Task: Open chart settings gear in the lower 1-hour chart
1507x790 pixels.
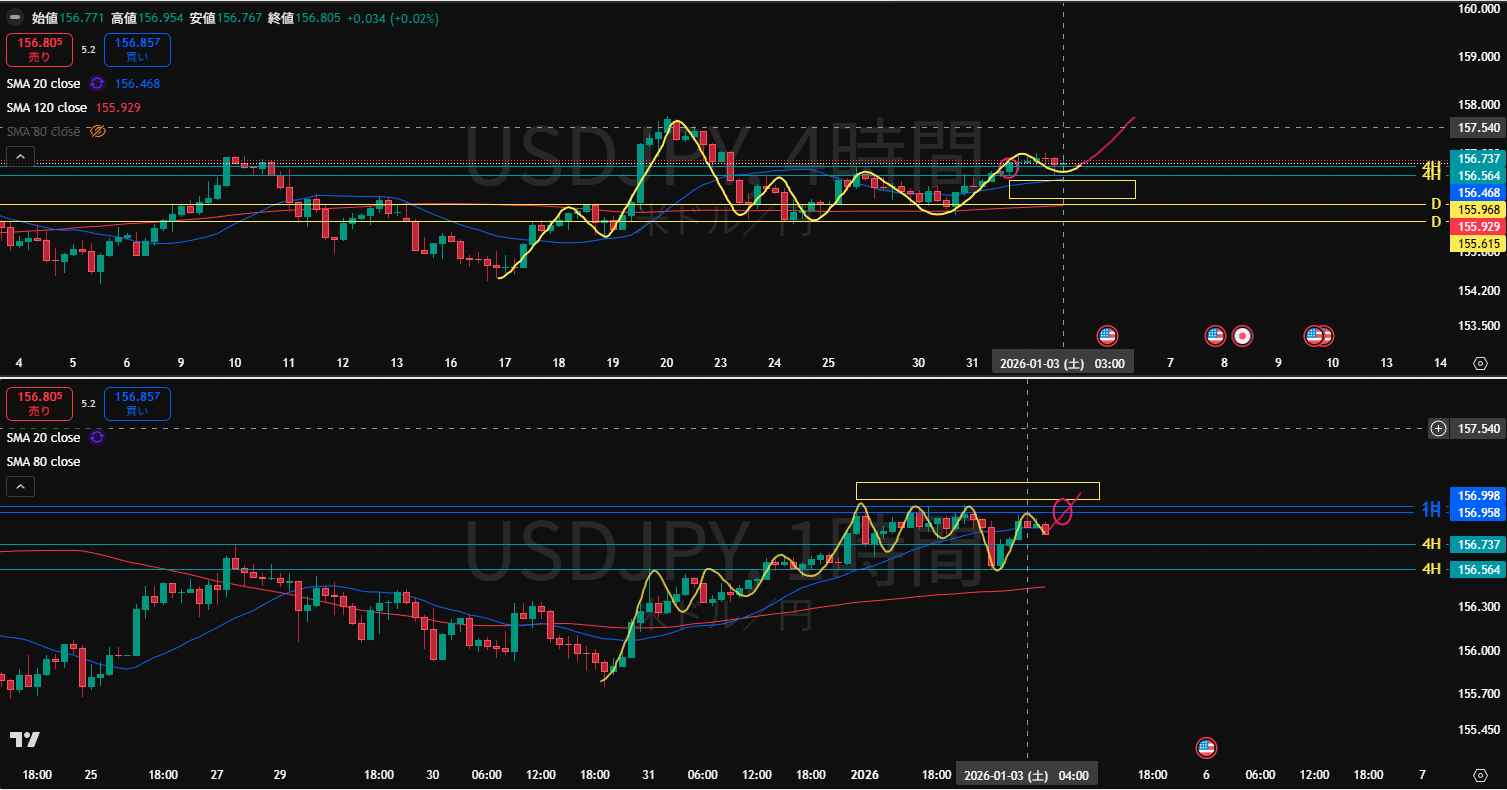Action: [1480, 775]
